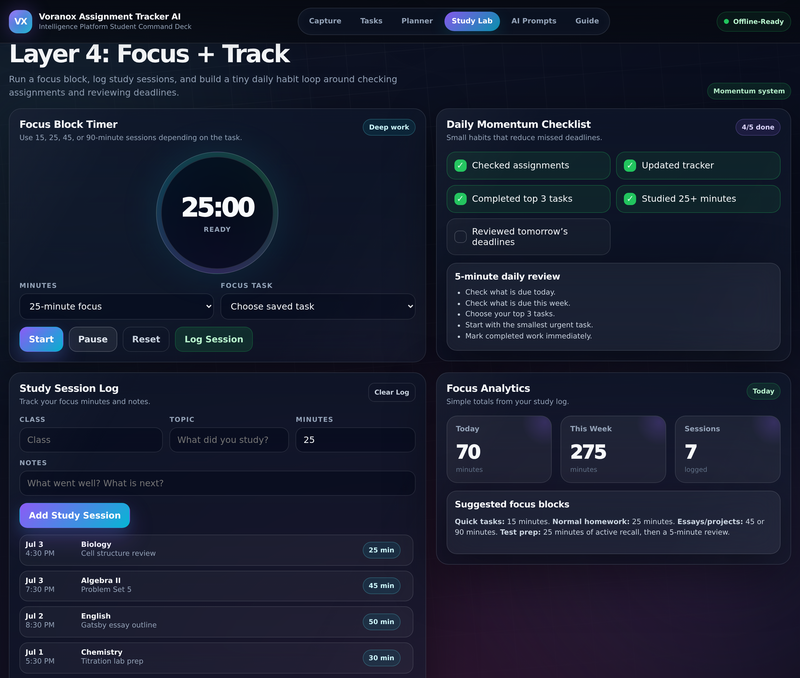Select the Algebra II Problem Set 5 entry

(x=216, y=586)
